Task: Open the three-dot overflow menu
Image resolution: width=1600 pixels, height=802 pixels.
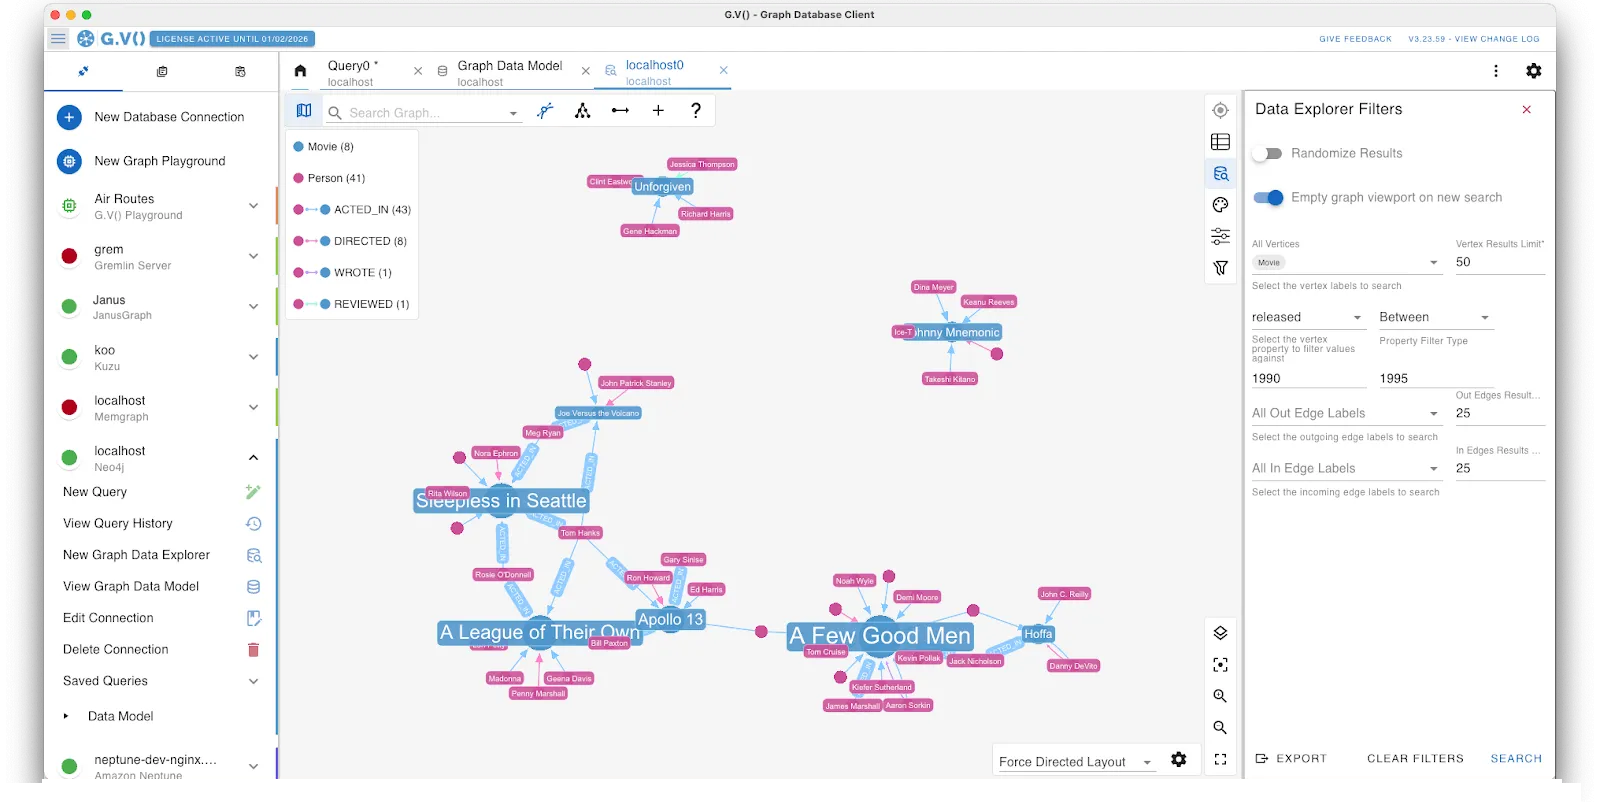Action: pyautogui.click(x=1496, y=71)
